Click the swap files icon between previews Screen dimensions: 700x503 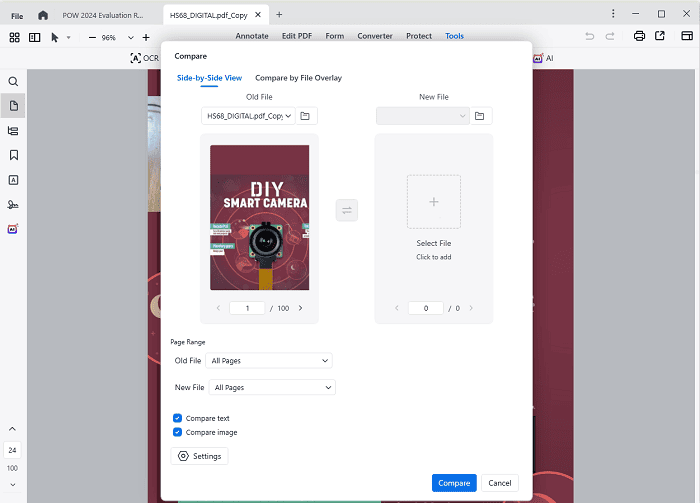[x=347, y=210]
